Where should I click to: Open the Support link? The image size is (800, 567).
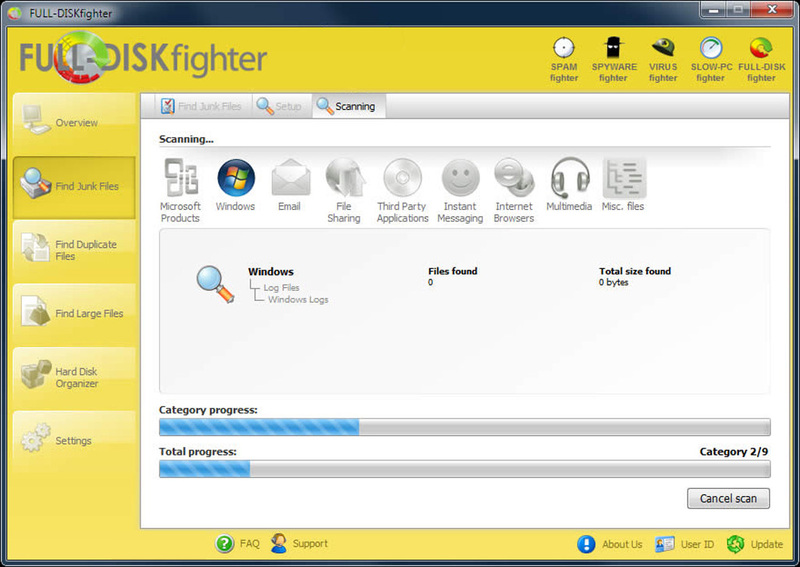coord(299,544)
